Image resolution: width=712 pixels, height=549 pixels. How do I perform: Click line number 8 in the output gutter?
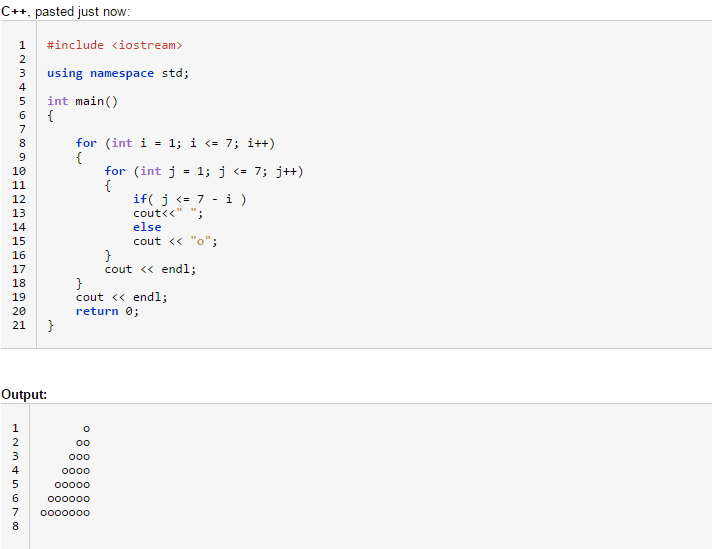pyautogui.click(x=15, y=526)
